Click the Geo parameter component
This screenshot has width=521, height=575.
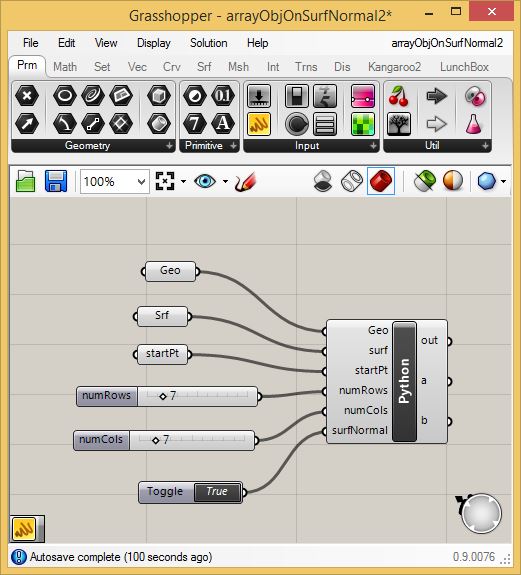170,271
